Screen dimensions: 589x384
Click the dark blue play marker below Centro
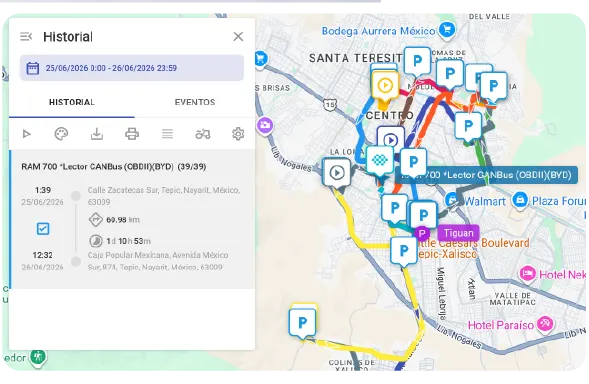(x=391, y=140)
